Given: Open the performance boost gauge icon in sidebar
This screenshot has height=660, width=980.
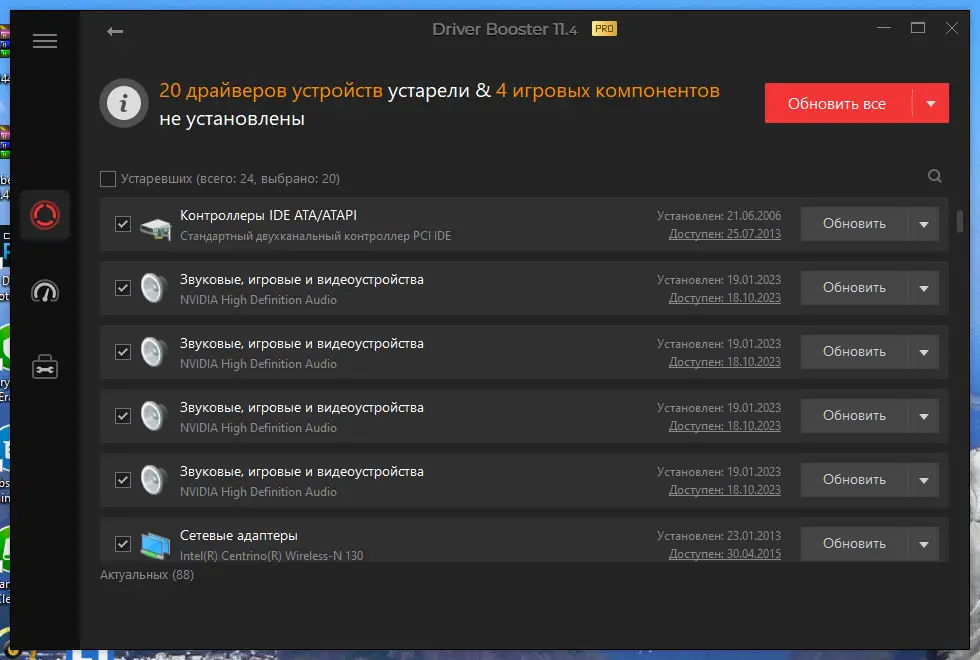Looking at the screenshot, I should pos(44,291).
